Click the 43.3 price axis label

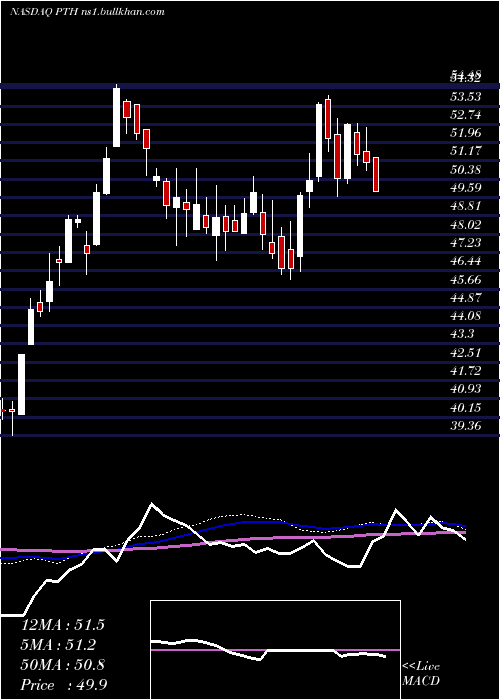pyautogui.click(x=462, y=334)
